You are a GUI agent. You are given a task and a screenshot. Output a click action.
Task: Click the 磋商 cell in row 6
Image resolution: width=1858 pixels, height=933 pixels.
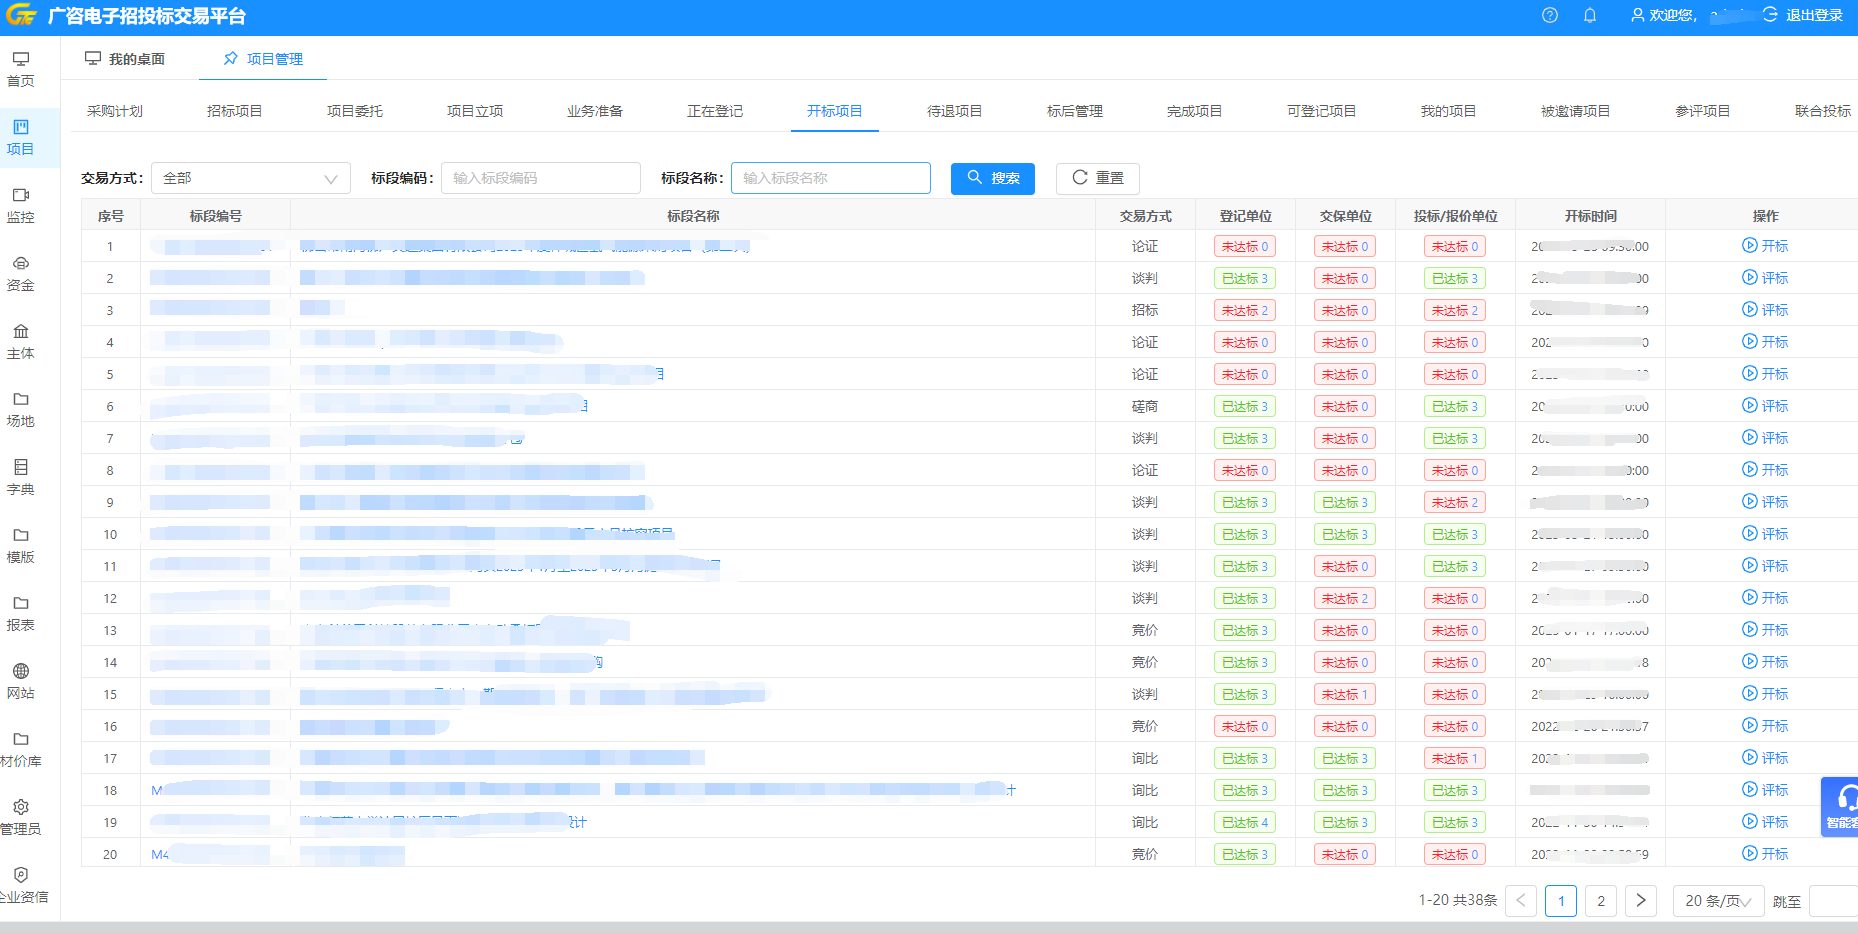coord(1145,406)
